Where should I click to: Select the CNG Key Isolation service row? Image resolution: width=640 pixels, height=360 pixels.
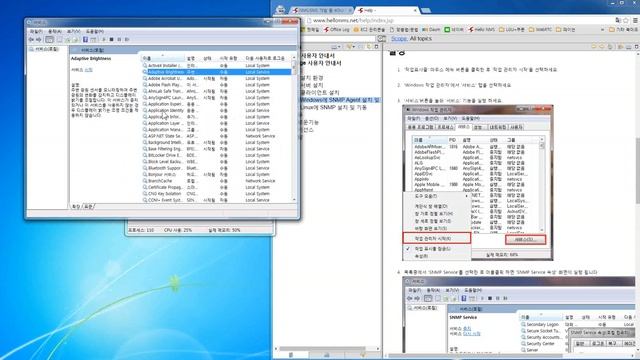click(x=217, y=193)
